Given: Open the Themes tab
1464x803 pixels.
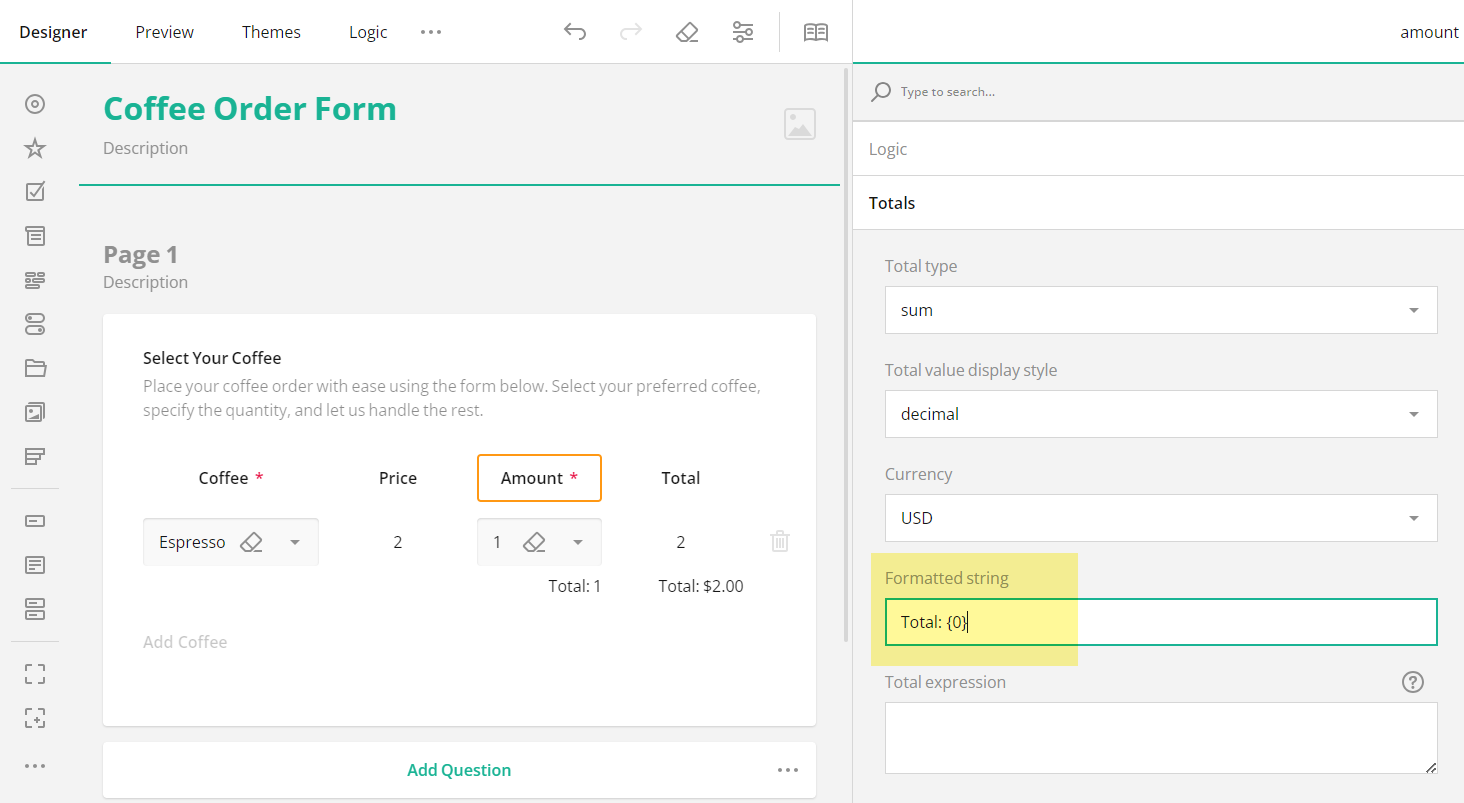Looking at the screenshot, I should (x=271, y=31).
